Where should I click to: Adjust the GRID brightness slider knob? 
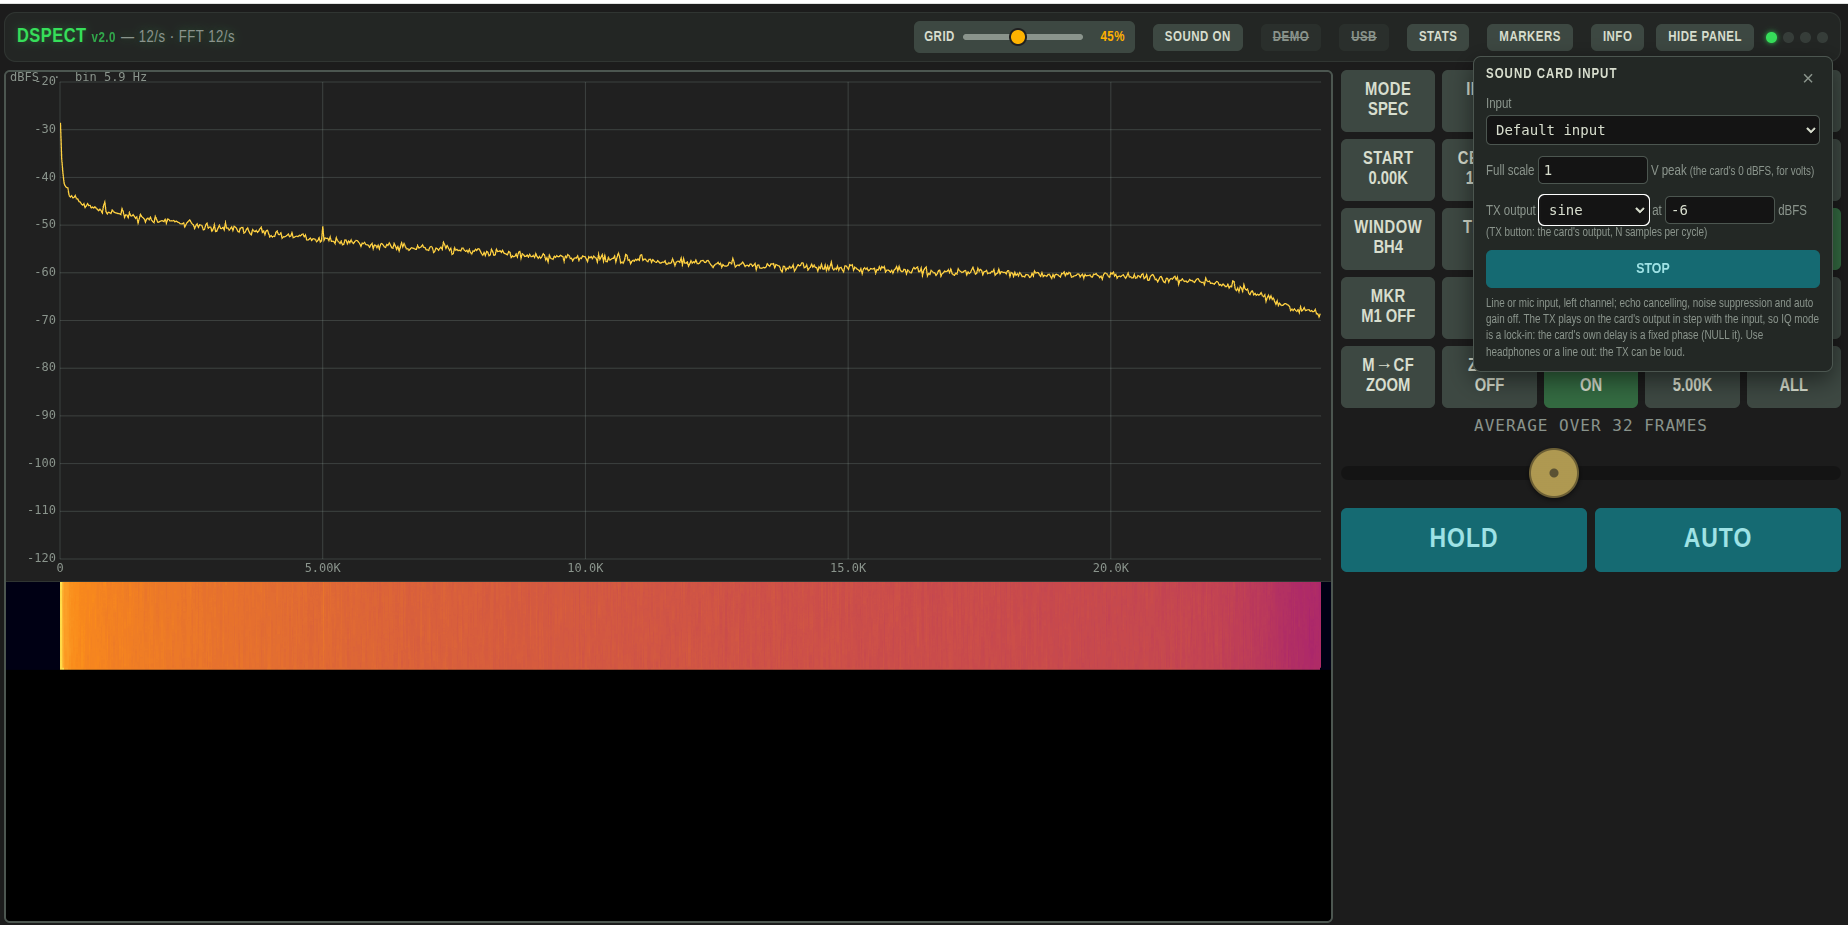pyautogui.click(x=1018, y=37)
